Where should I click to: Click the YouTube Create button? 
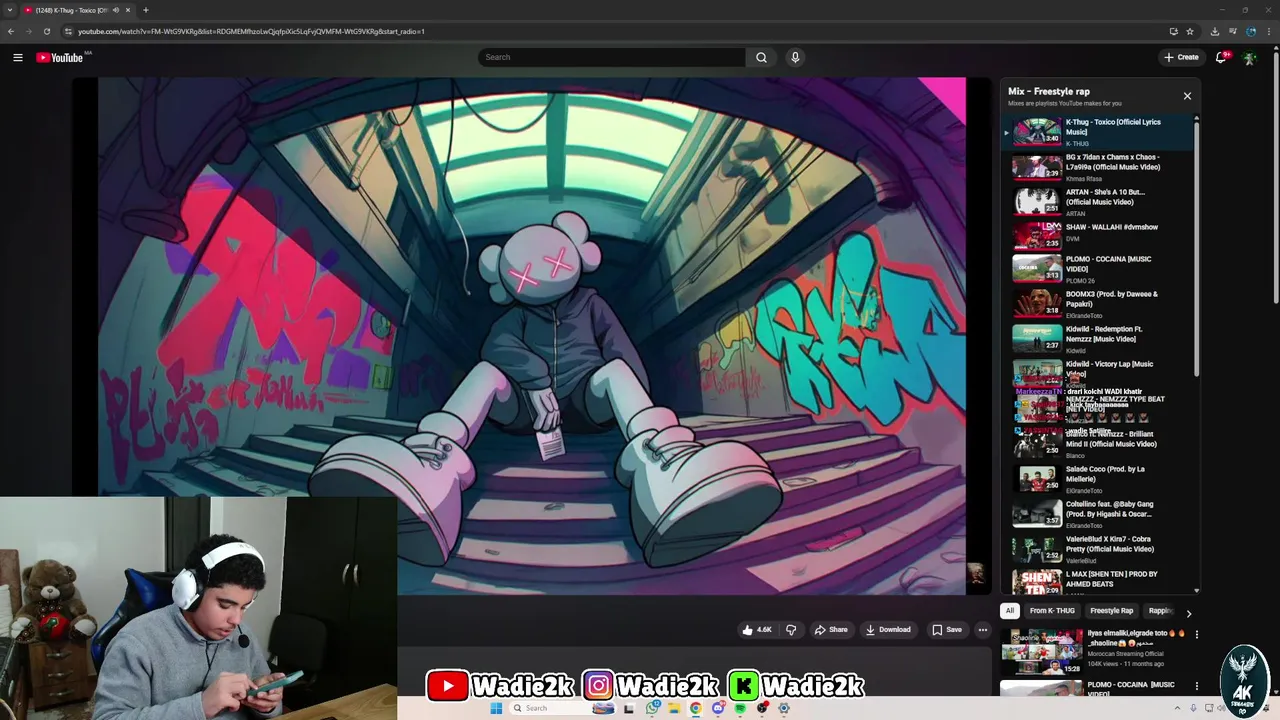1181,57
